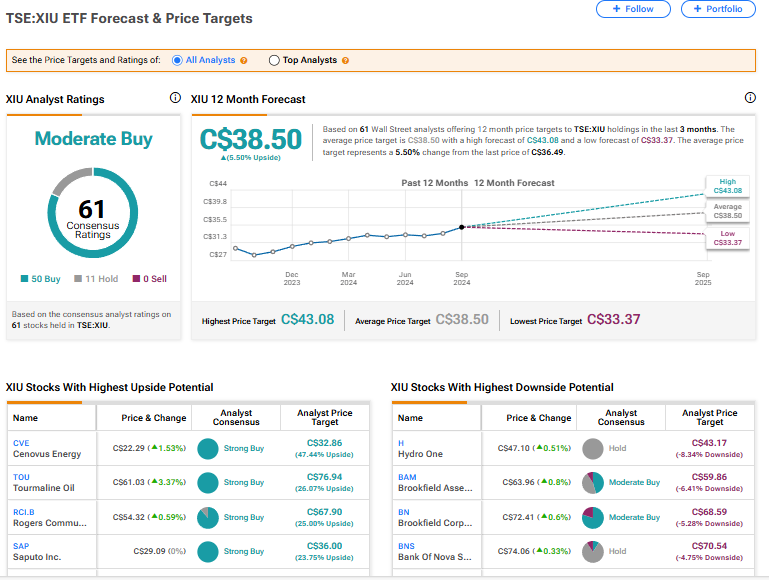Click Rogers Communications consensus pie icon
The height and width of the screenshot is (580, 769).
207,518
